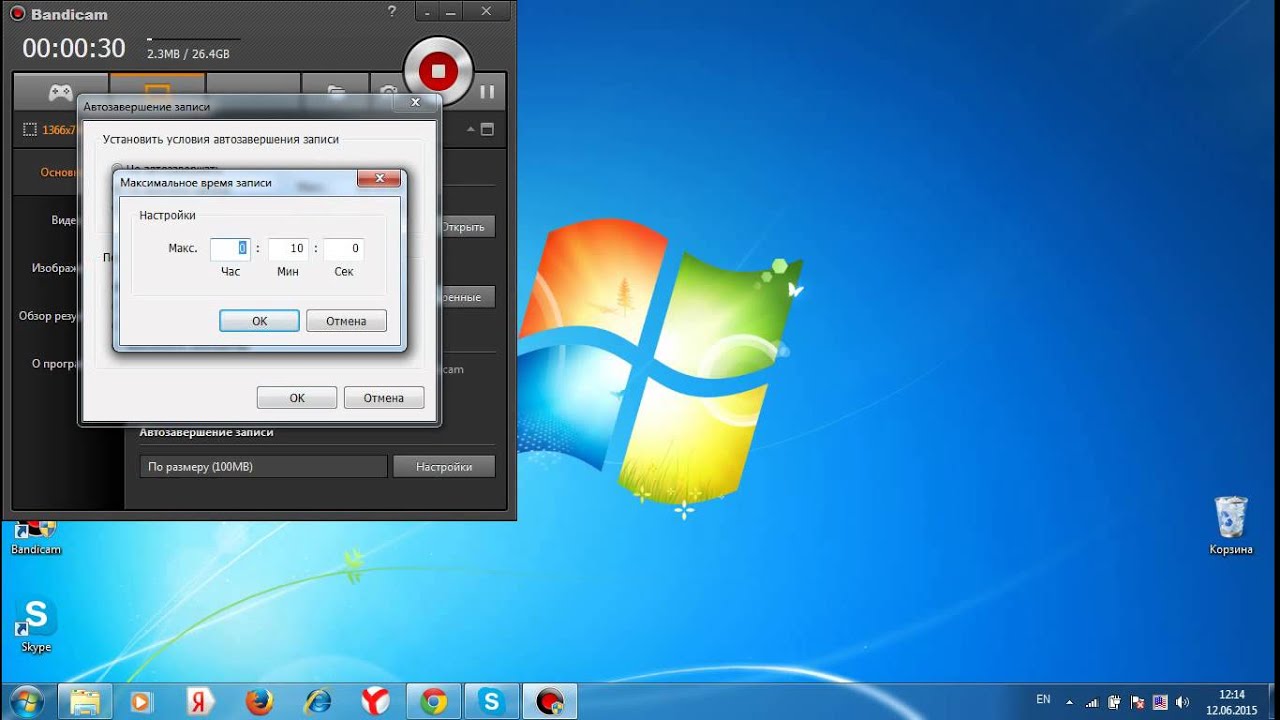Click the American flag tray icon
Image resolution: width=1280 pixels, height=720 pixels.
point(1160,701)
